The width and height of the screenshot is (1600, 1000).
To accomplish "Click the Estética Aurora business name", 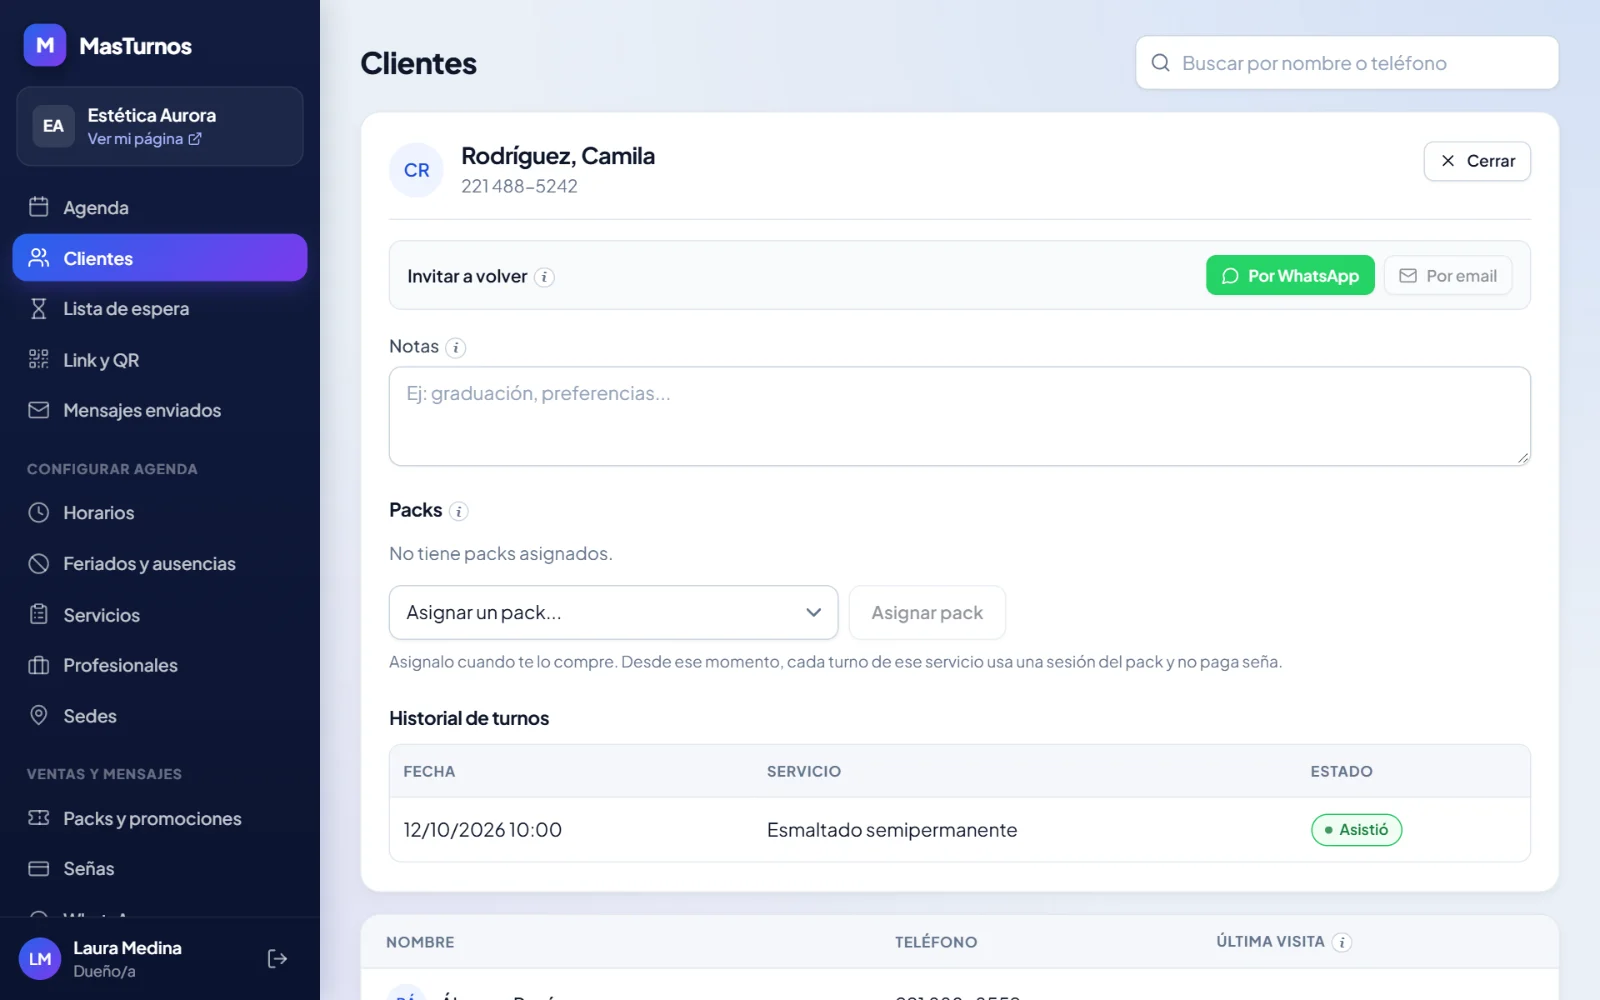I will click(152, 115).
